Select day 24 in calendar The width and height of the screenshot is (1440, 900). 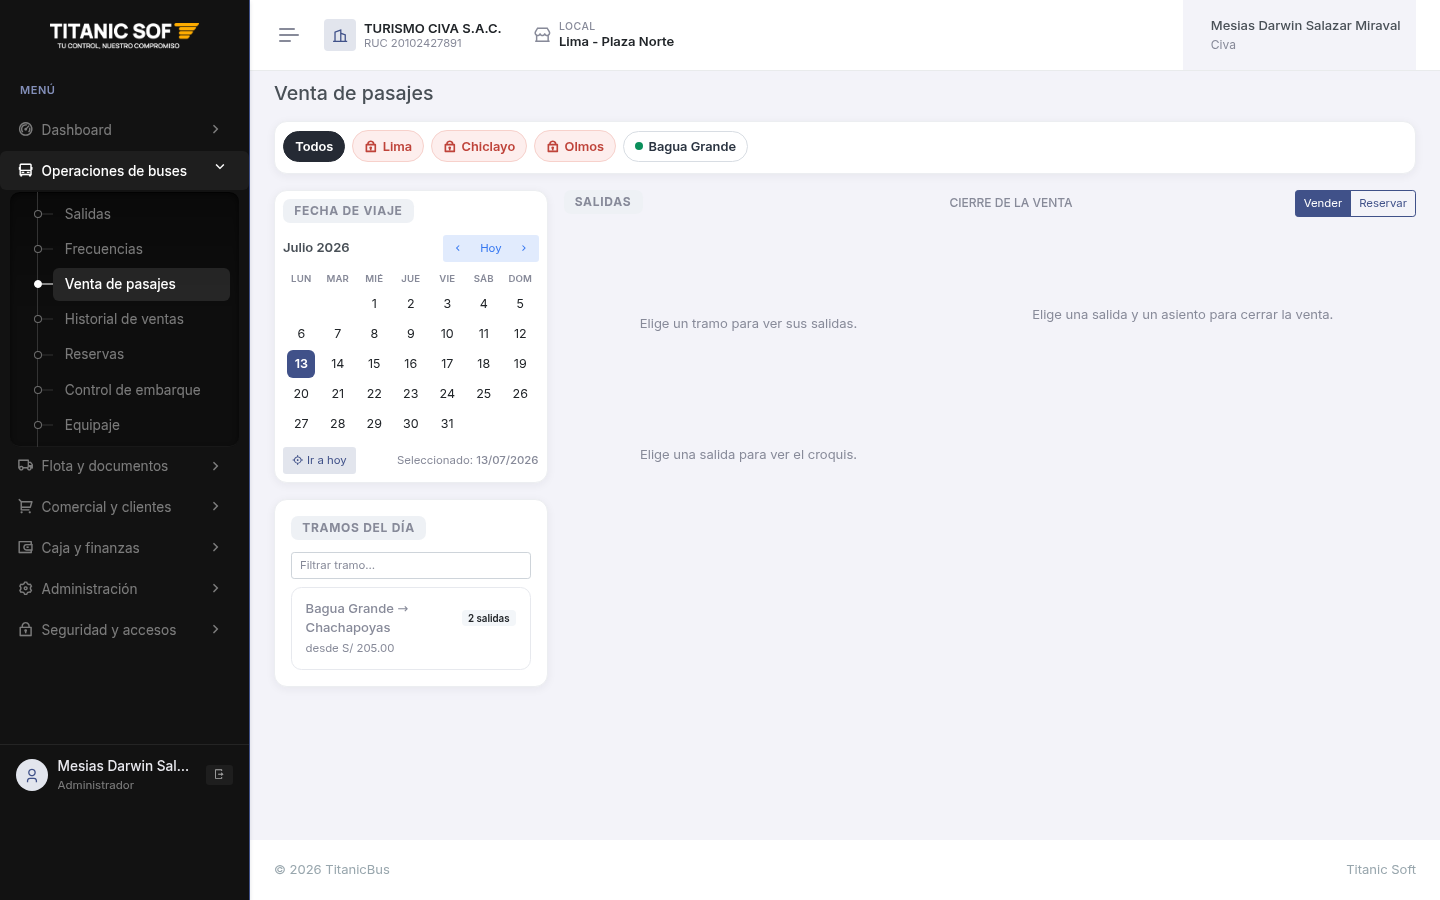pyautogui.click(x=447, y=394)
